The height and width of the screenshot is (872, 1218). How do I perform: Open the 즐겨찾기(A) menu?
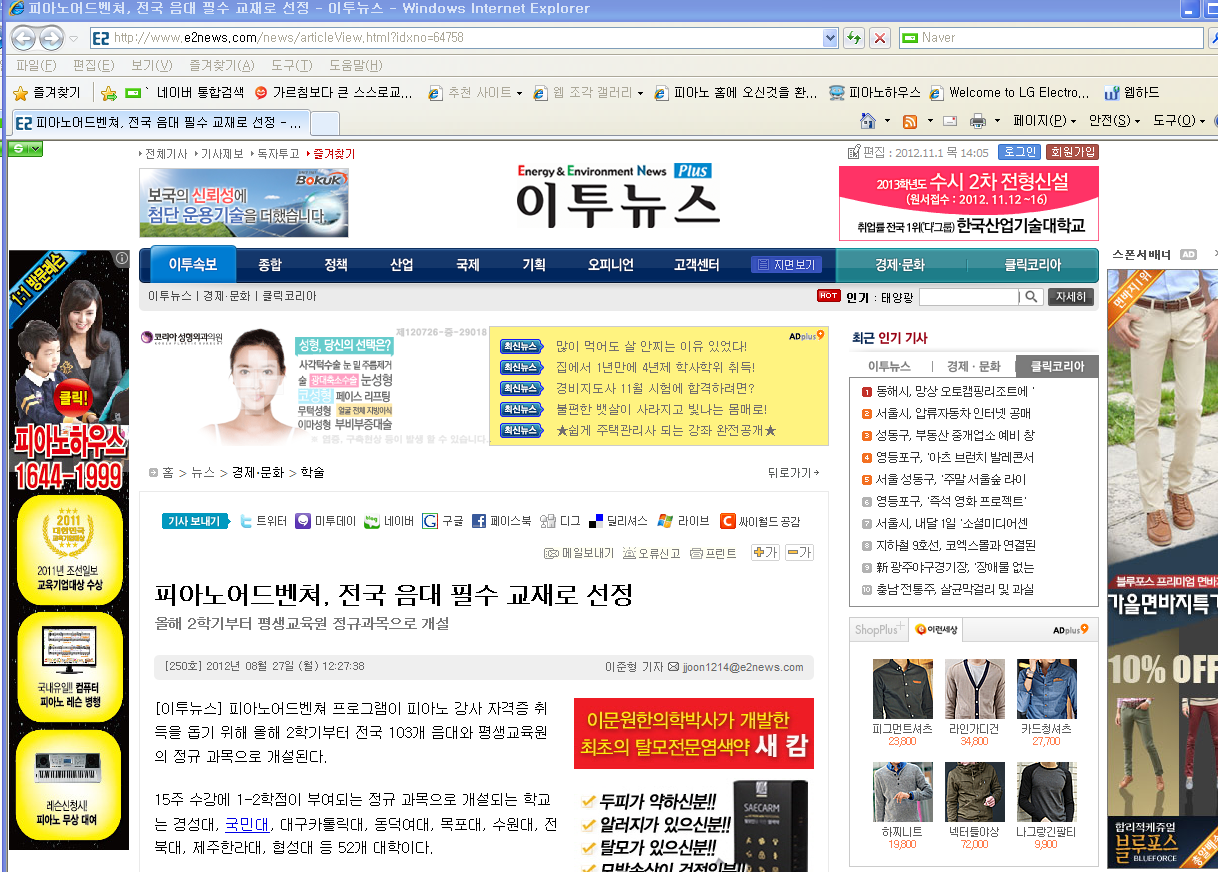coord(221,66)
